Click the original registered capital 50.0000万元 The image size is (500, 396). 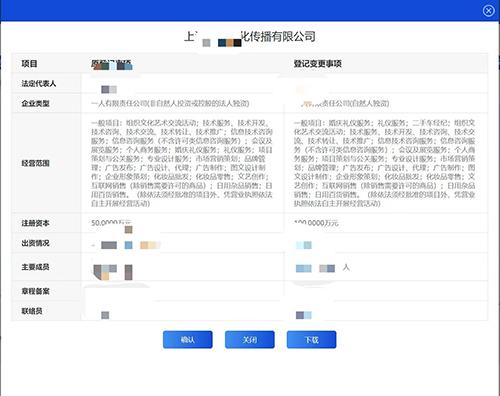pos(111,223)
